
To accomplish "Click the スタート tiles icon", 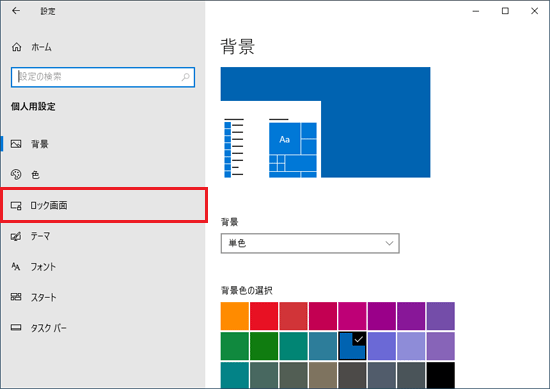I will [16, 297].
